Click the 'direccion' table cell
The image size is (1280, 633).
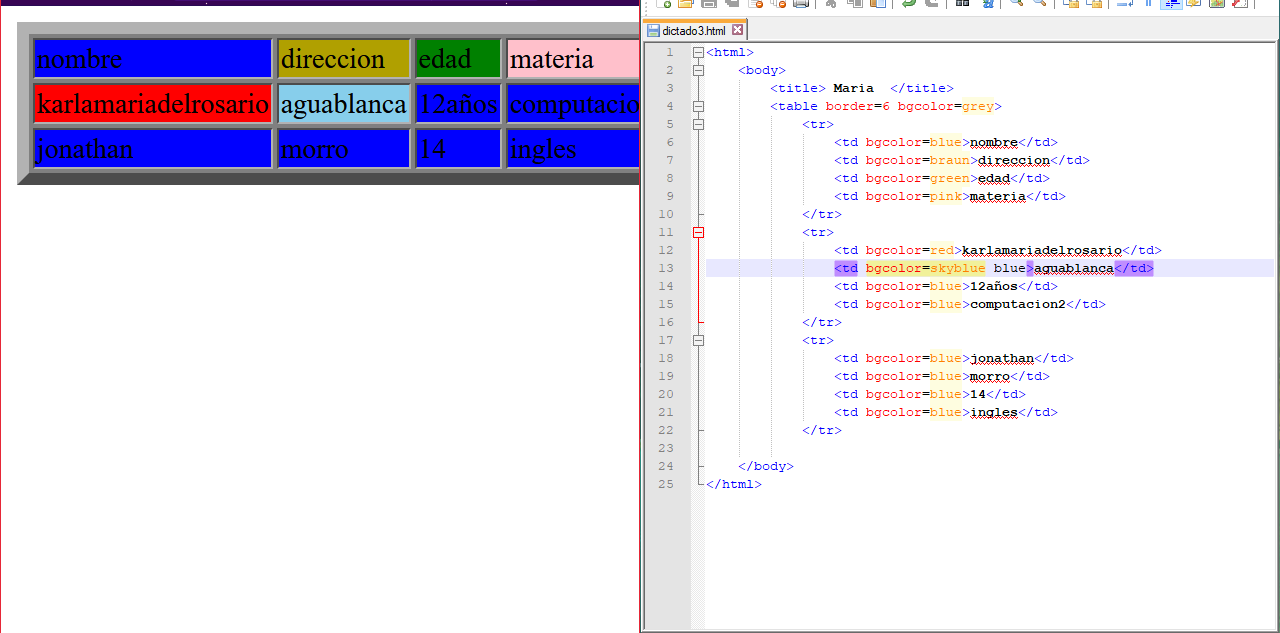[344, 58]
